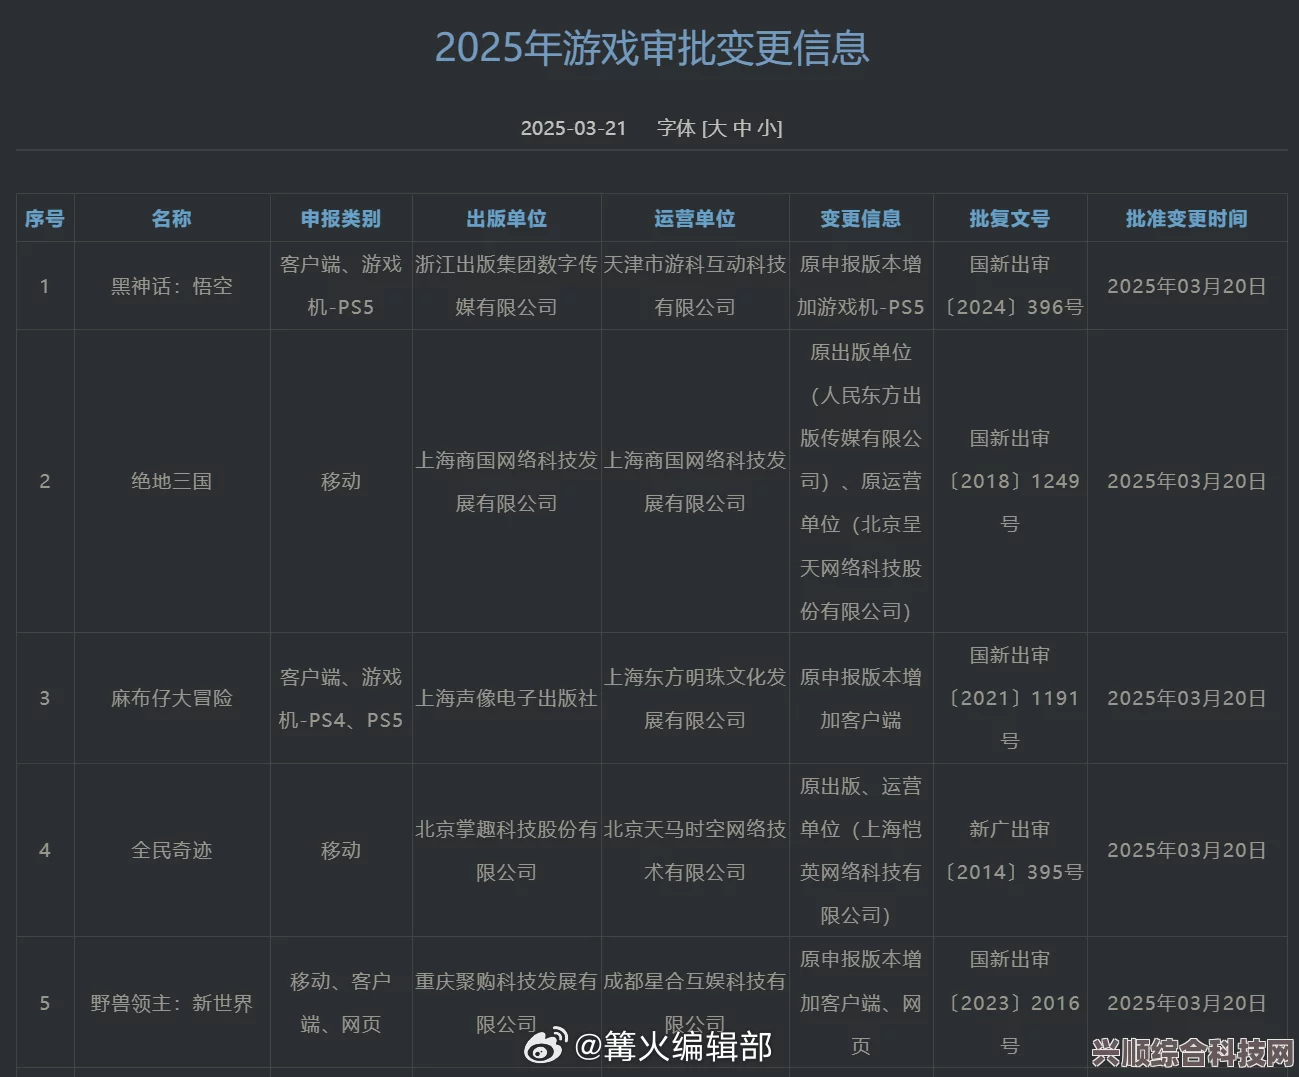Click approval number 国新出审〔2023〕2016号

[x=1010, y=1003]
